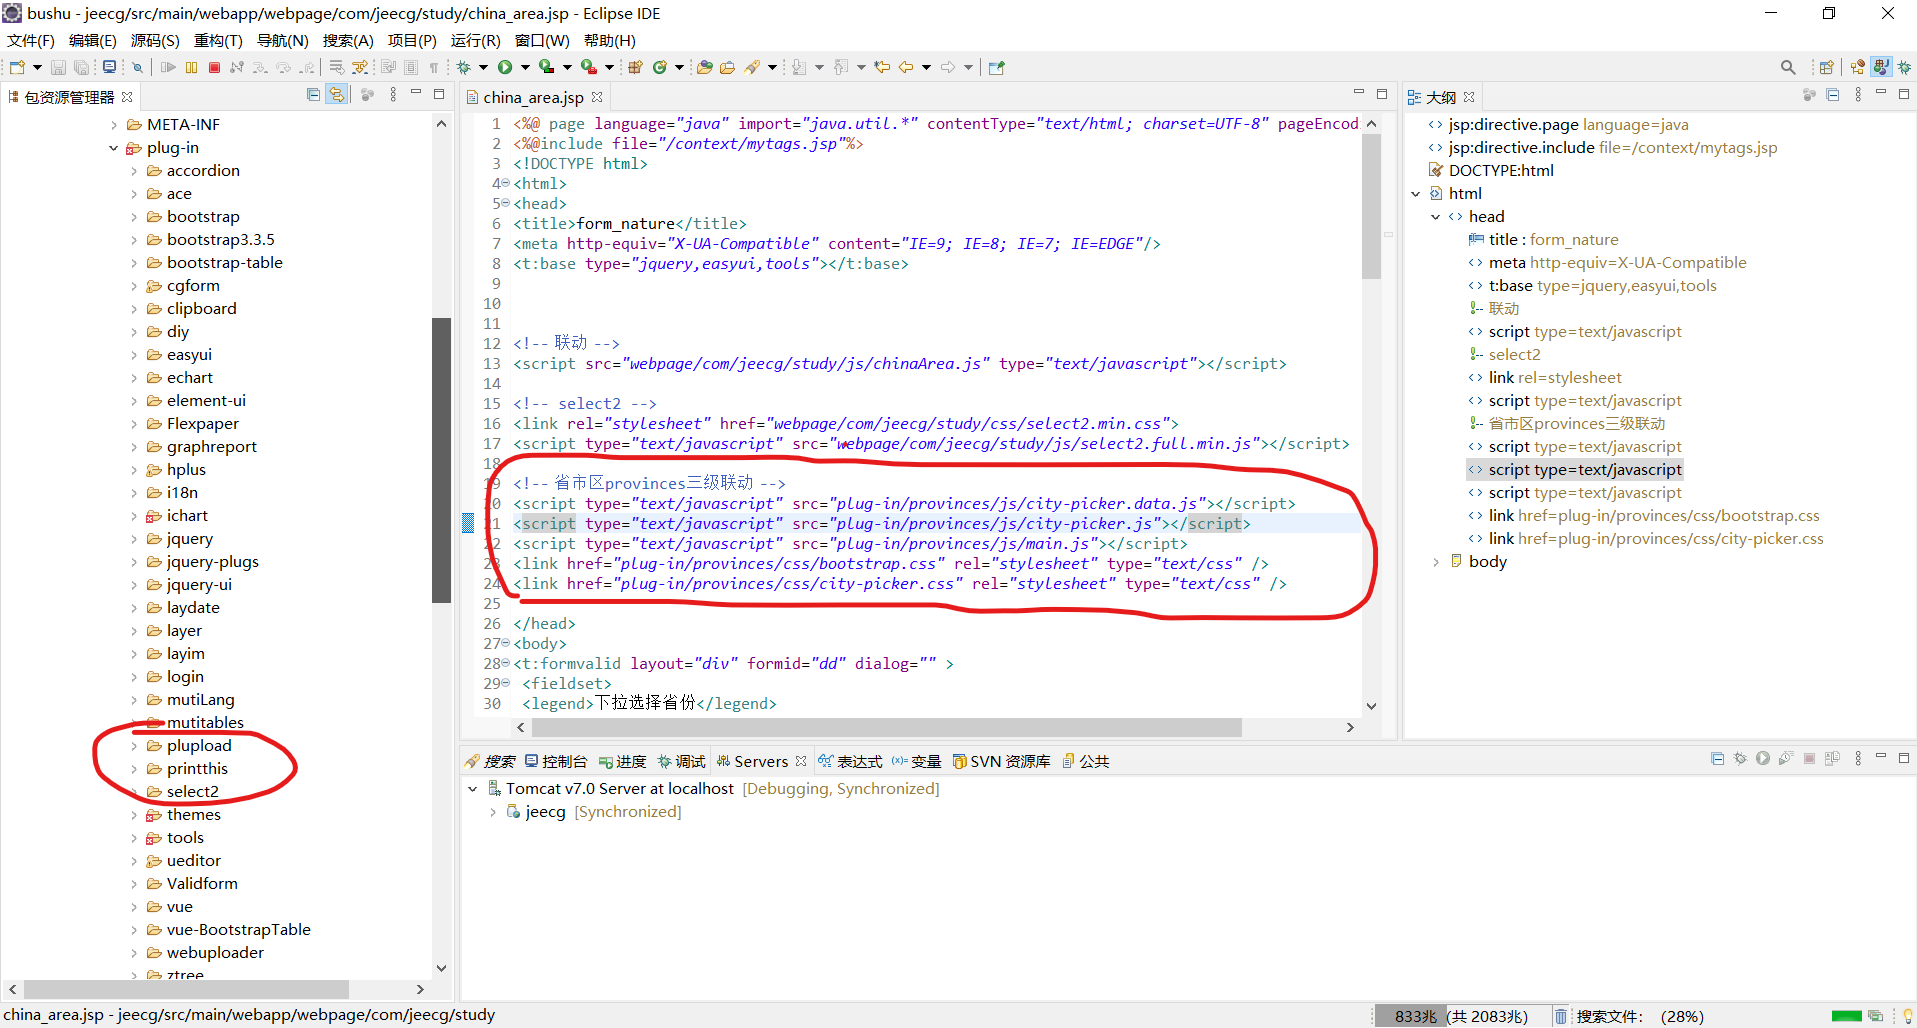Screen dimensions: 1917x1028
Task: Click the red Terminate stop icon
Action: point(214,67)
